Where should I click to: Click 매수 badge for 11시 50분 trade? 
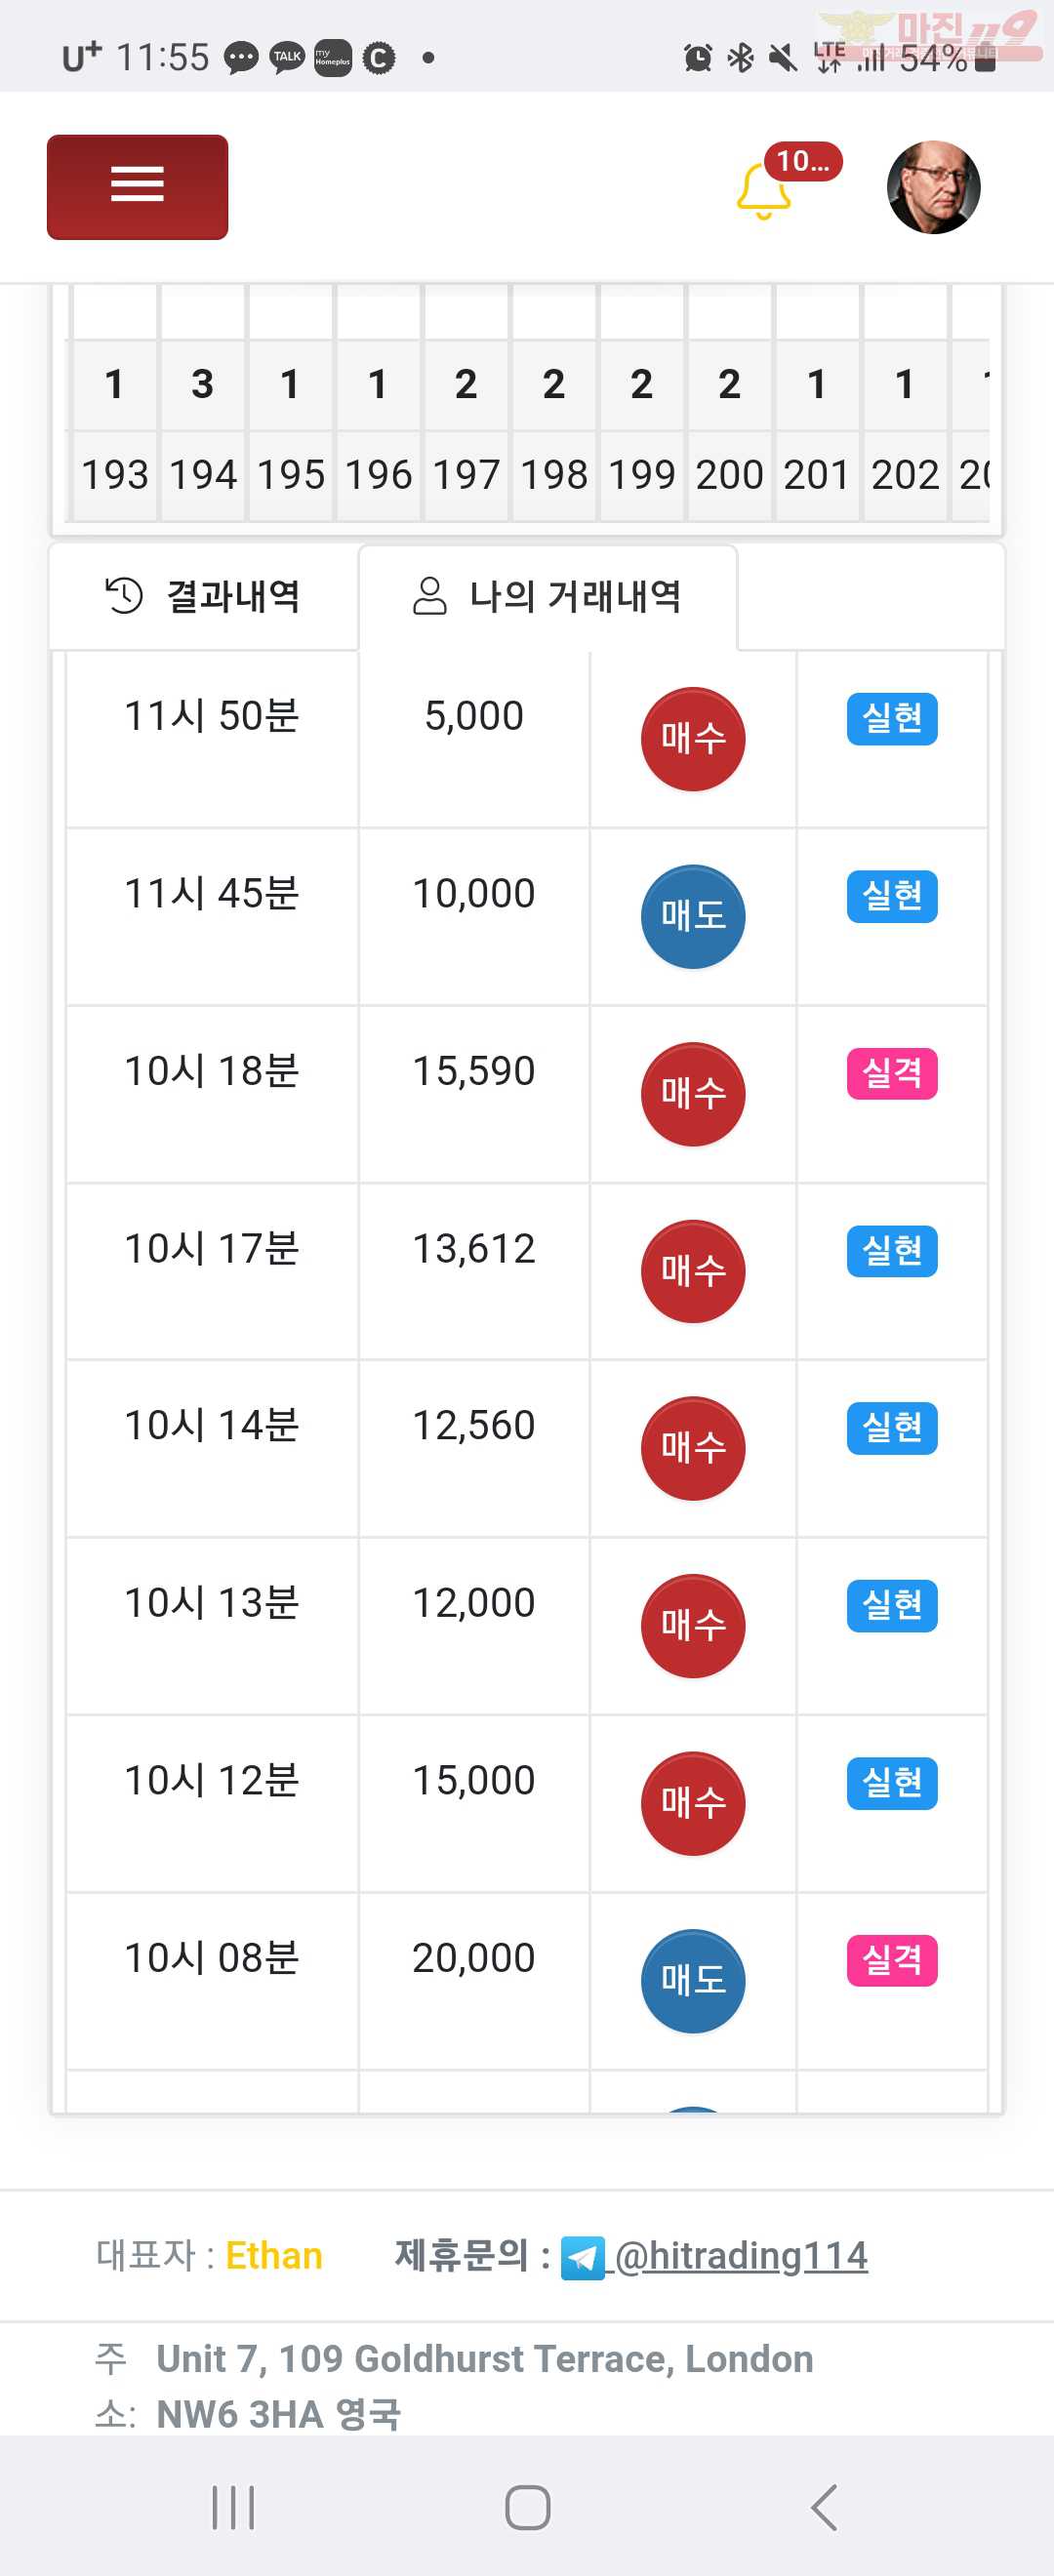click(x=693, y=739)
